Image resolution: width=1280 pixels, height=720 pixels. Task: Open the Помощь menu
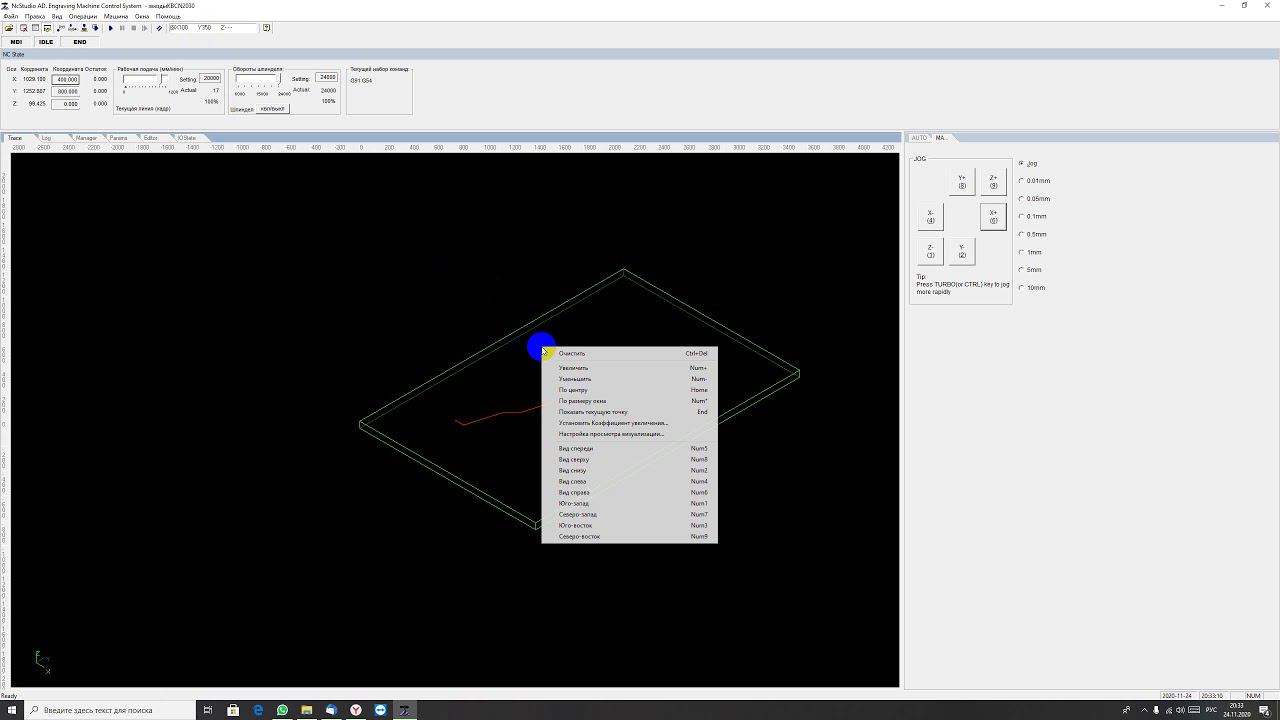[168, 16]
